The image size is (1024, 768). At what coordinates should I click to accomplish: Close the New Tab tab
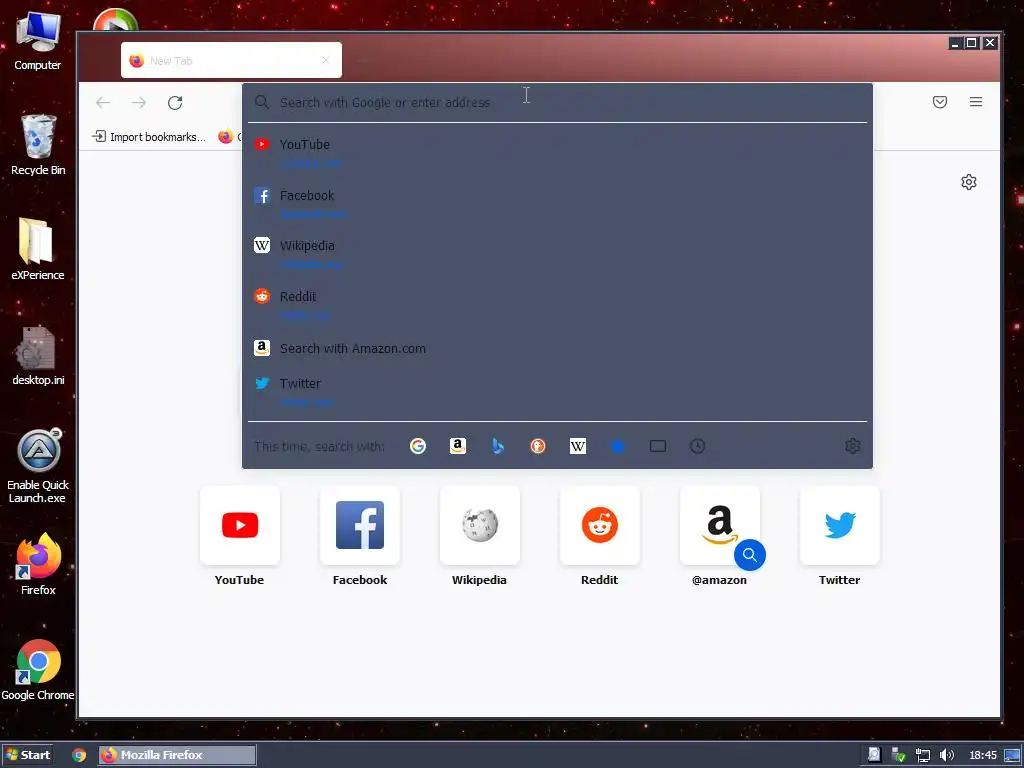pyautogui.click(x=325, y=60)
